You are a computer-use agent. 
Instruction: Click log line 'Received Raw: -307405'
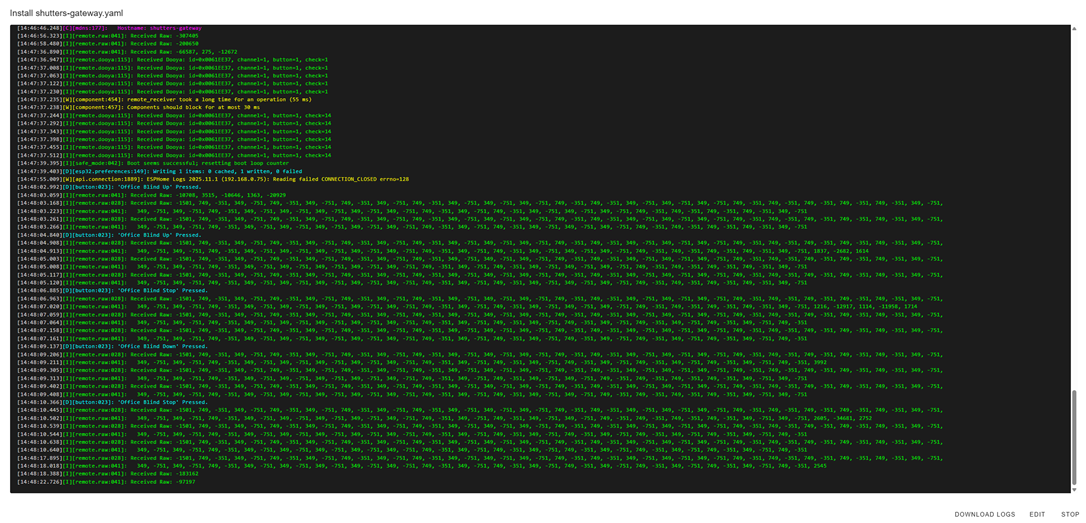point(107,35)
